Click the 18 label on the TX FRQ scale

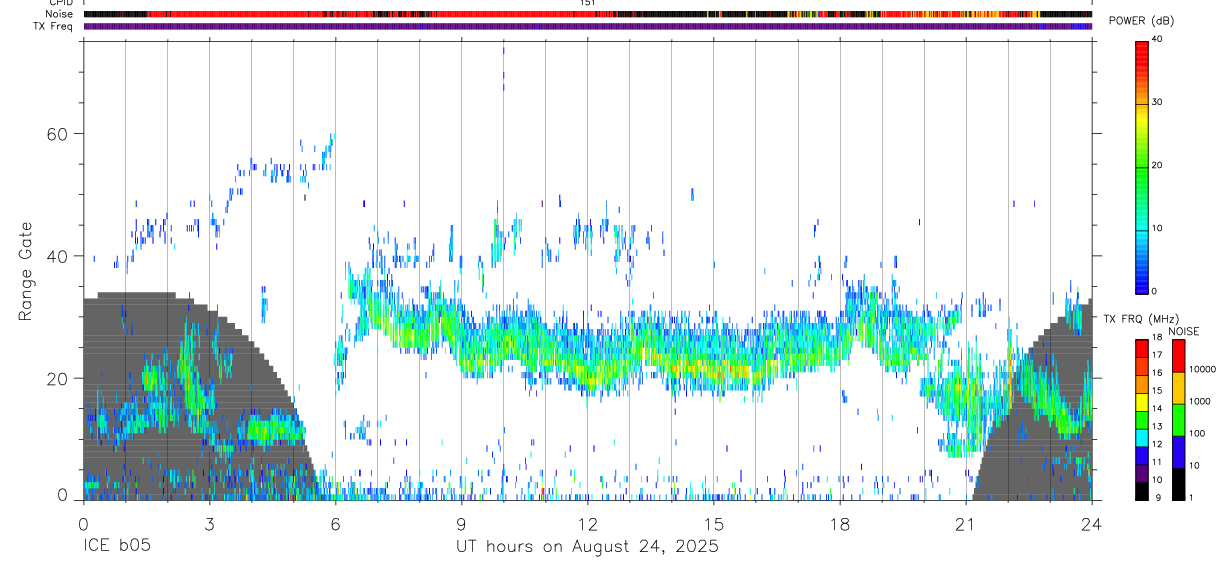(1156, 338)
